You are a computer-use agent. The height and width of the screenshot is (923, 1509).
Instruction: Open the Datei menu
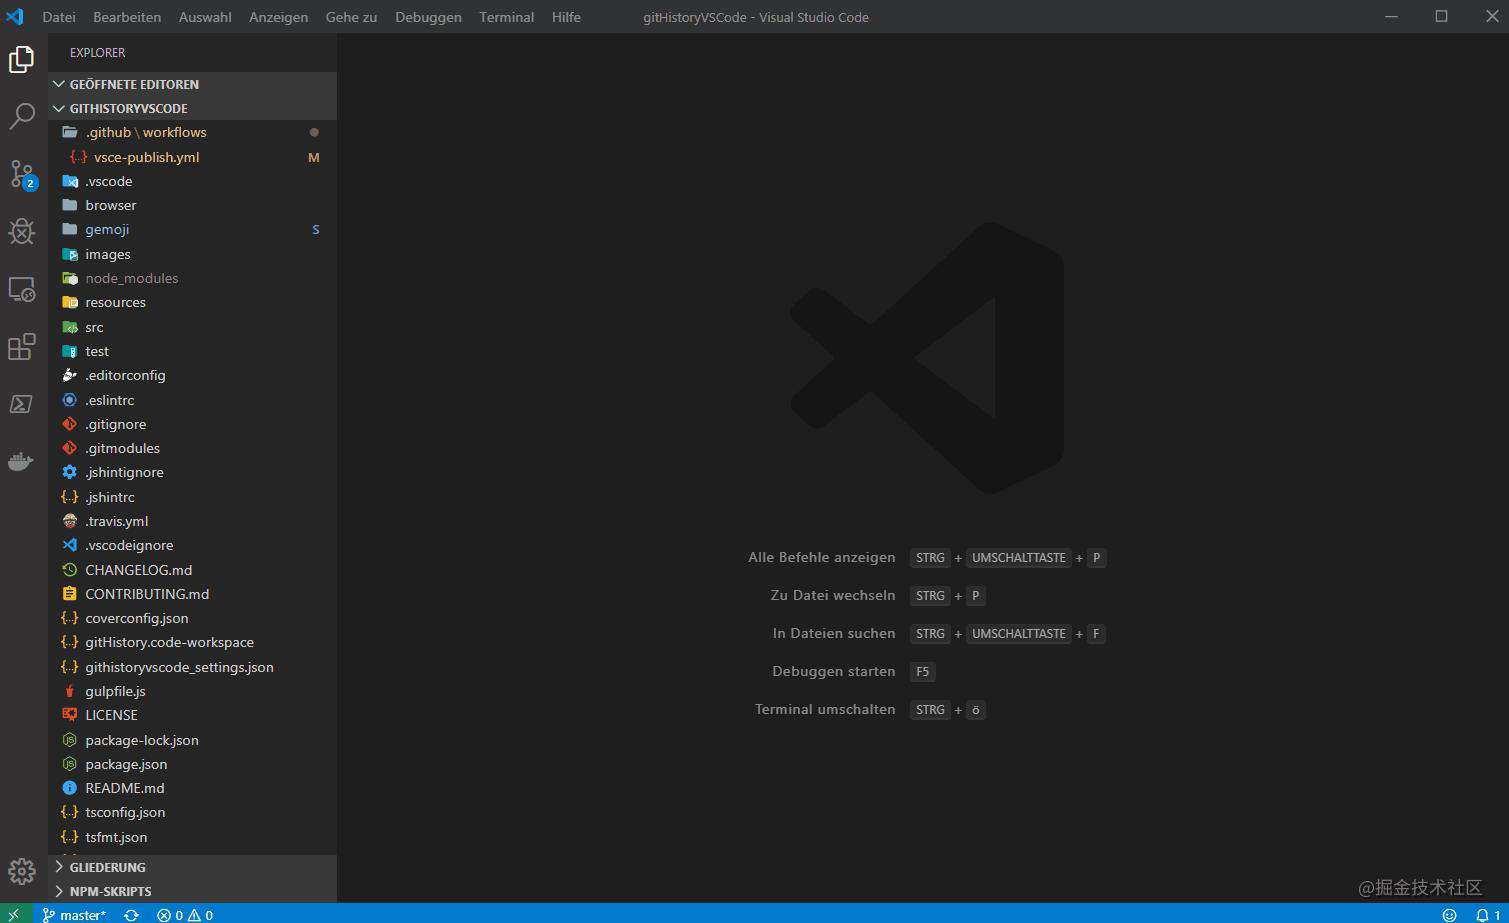(x=59, y=17)
